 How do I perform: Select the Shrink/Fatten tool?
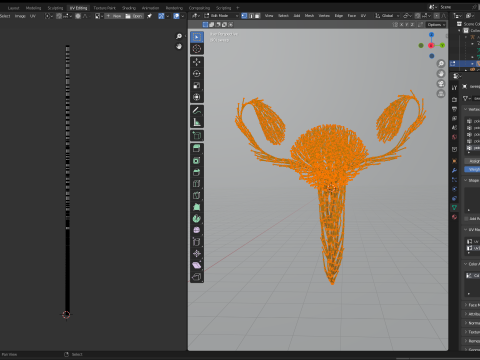coord(197,254)
